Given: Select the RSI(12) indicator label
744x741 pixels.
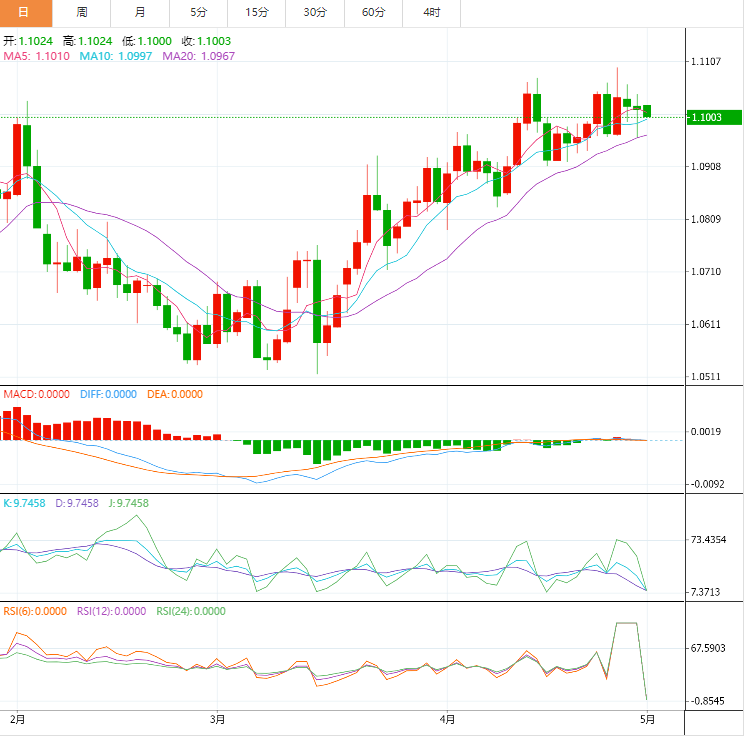Looking at the screenshot, I should pos(111,611).
